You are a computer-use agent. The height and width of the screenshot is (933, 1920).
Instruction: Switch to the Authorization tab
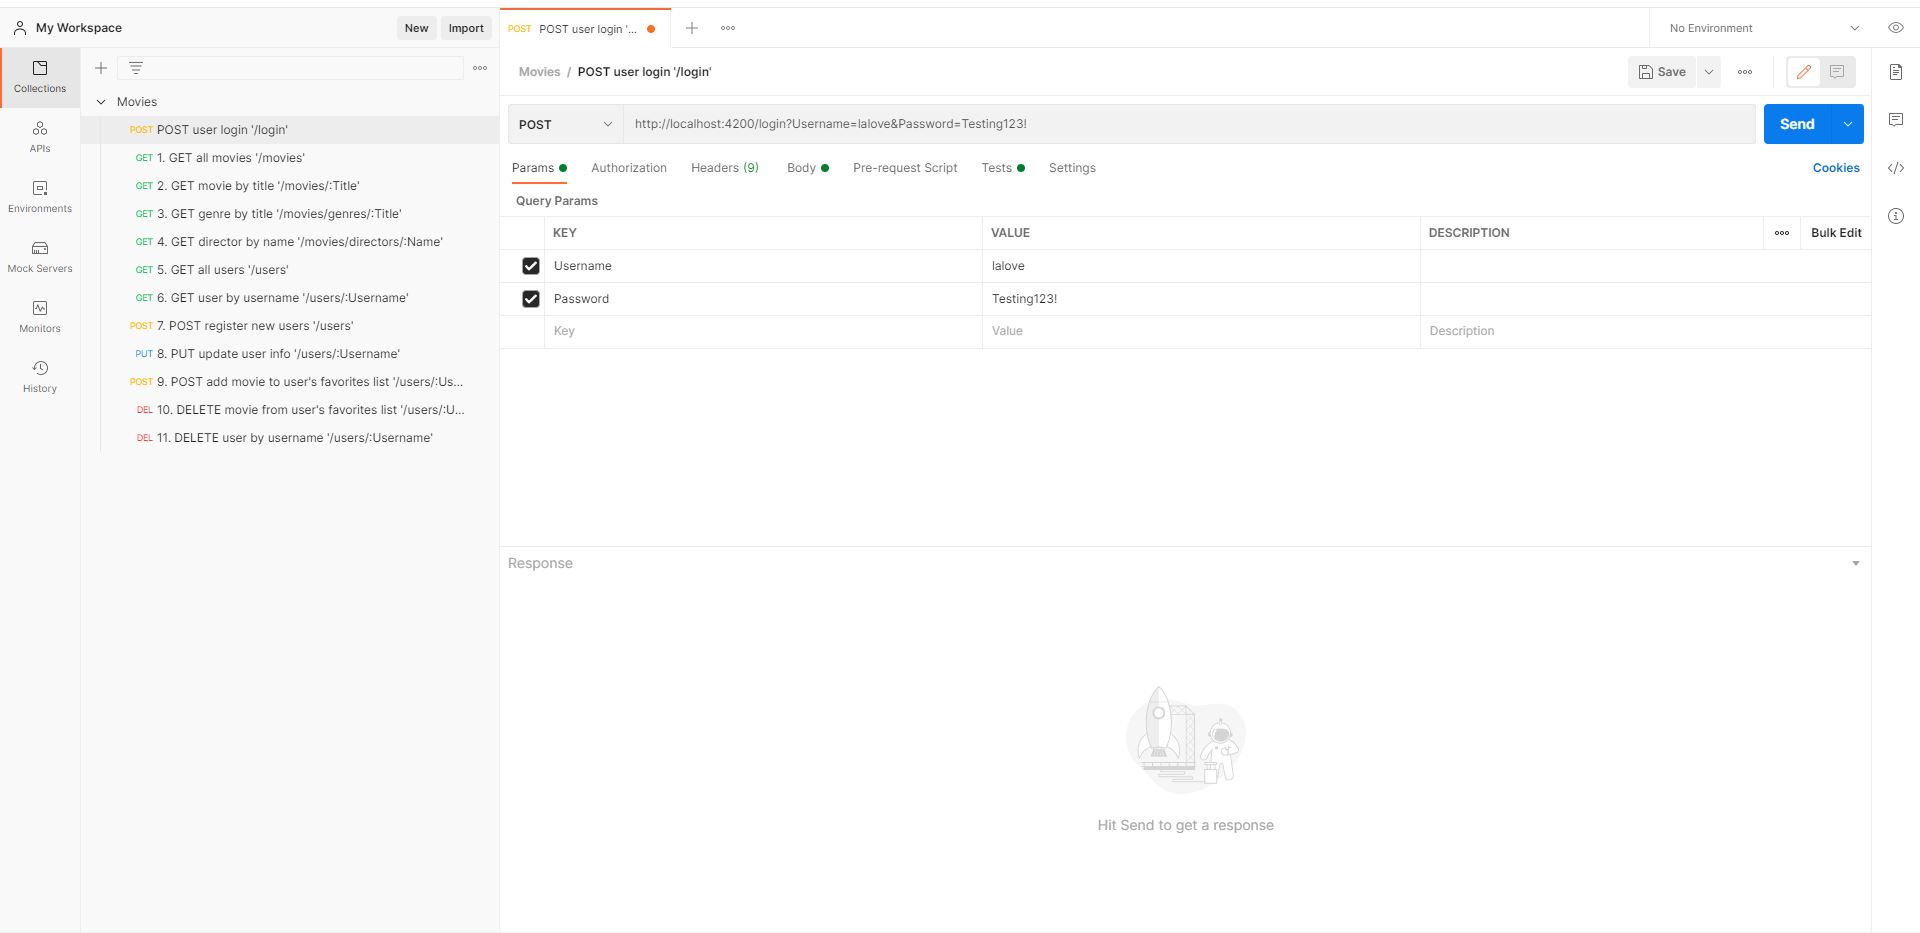[x=628, y=168]
